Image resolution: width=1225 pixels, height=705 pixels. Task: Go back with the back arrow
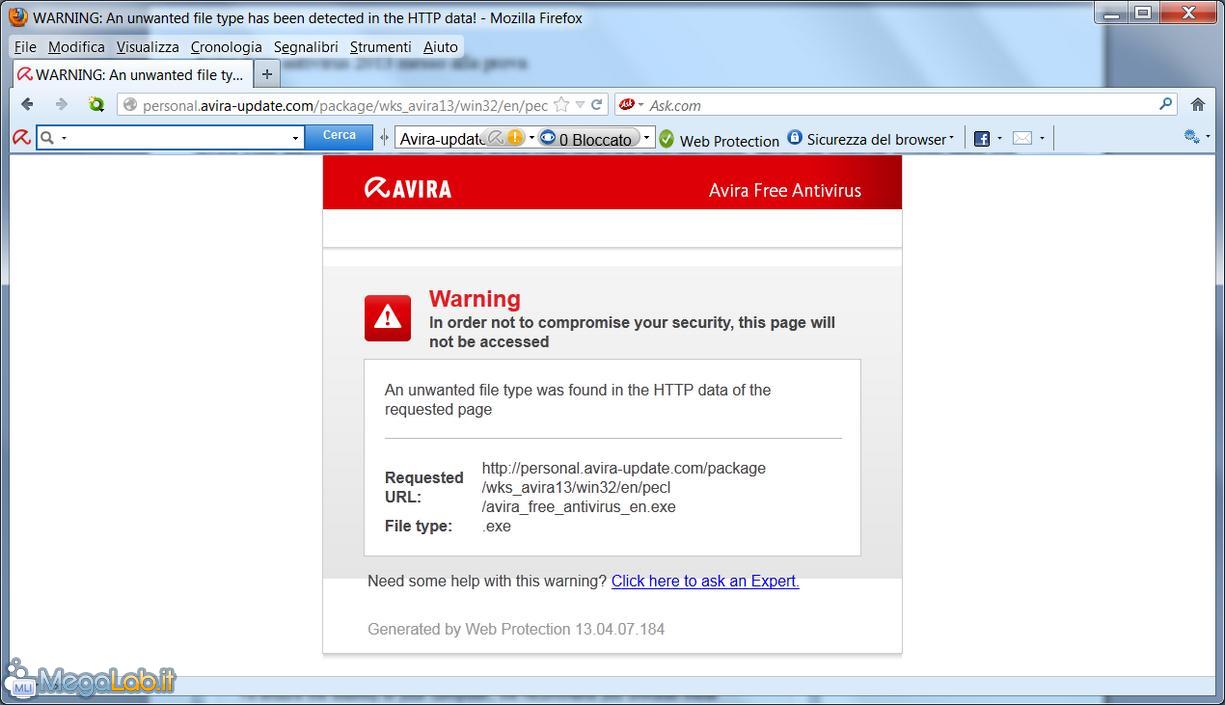click(27, 104)
